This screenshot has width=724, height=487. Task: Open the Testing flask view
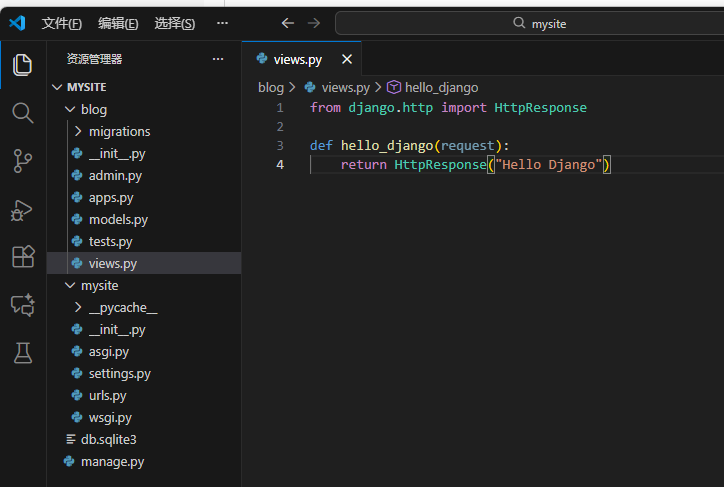pos(23,353)
